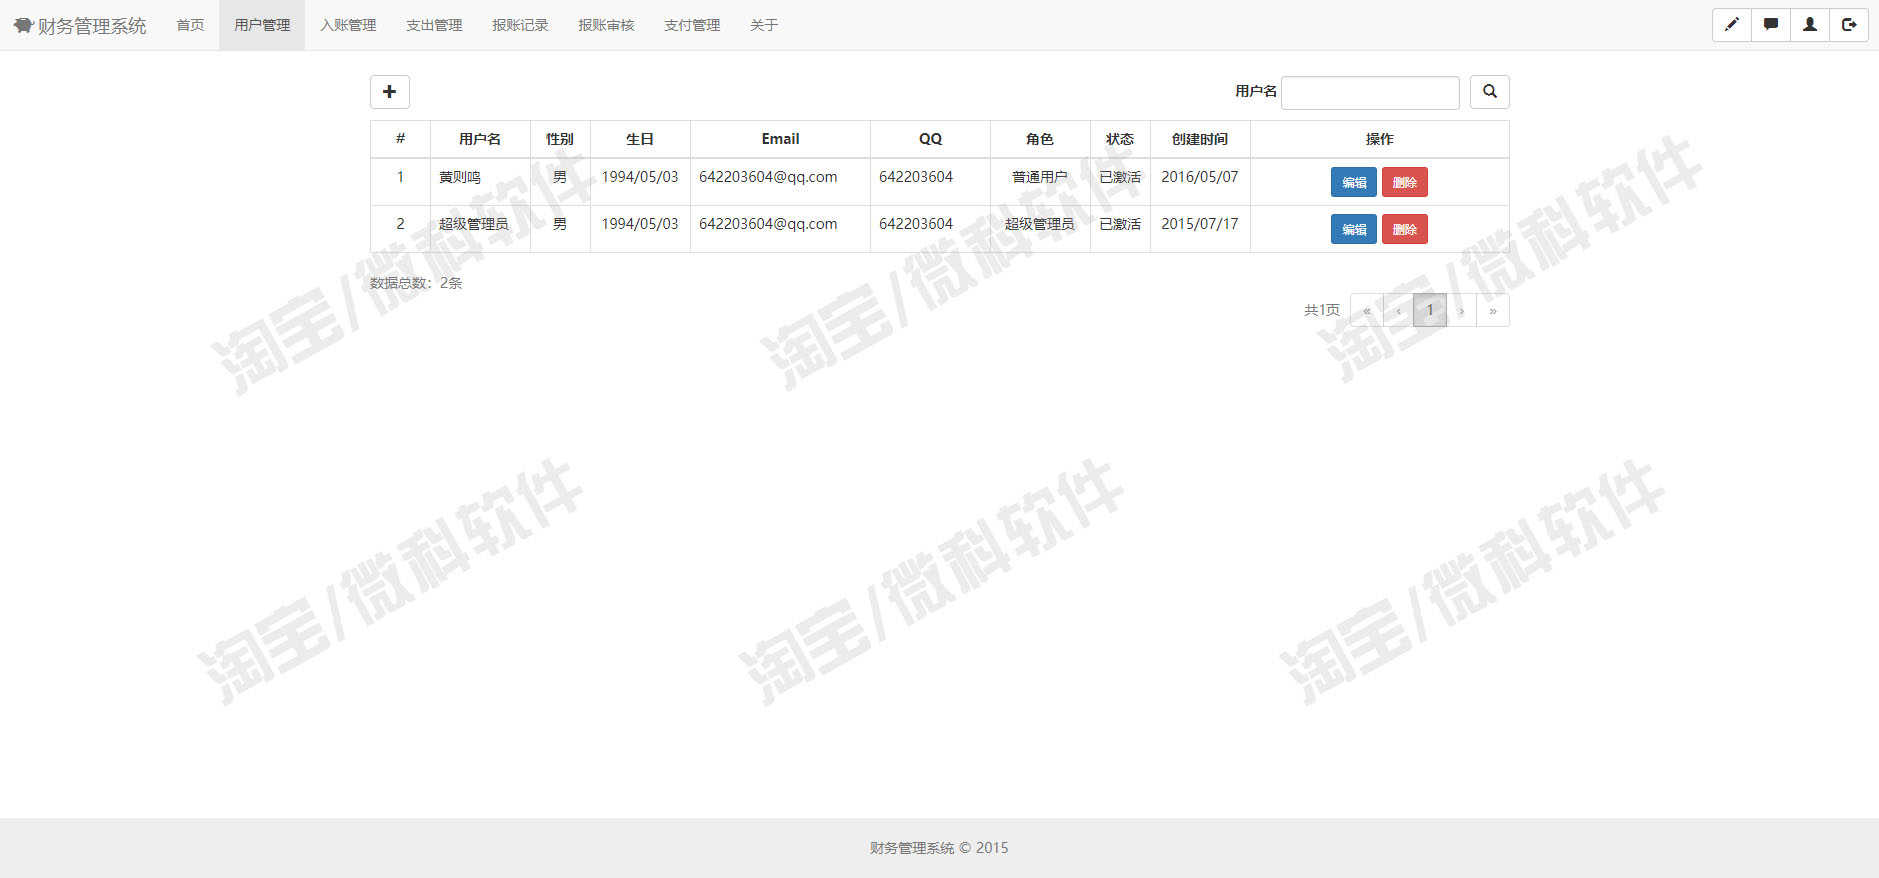Click footer text 财务管理系统 © 2015
The height and width of the screenshot is (878, 1879).
coord(939,848)
